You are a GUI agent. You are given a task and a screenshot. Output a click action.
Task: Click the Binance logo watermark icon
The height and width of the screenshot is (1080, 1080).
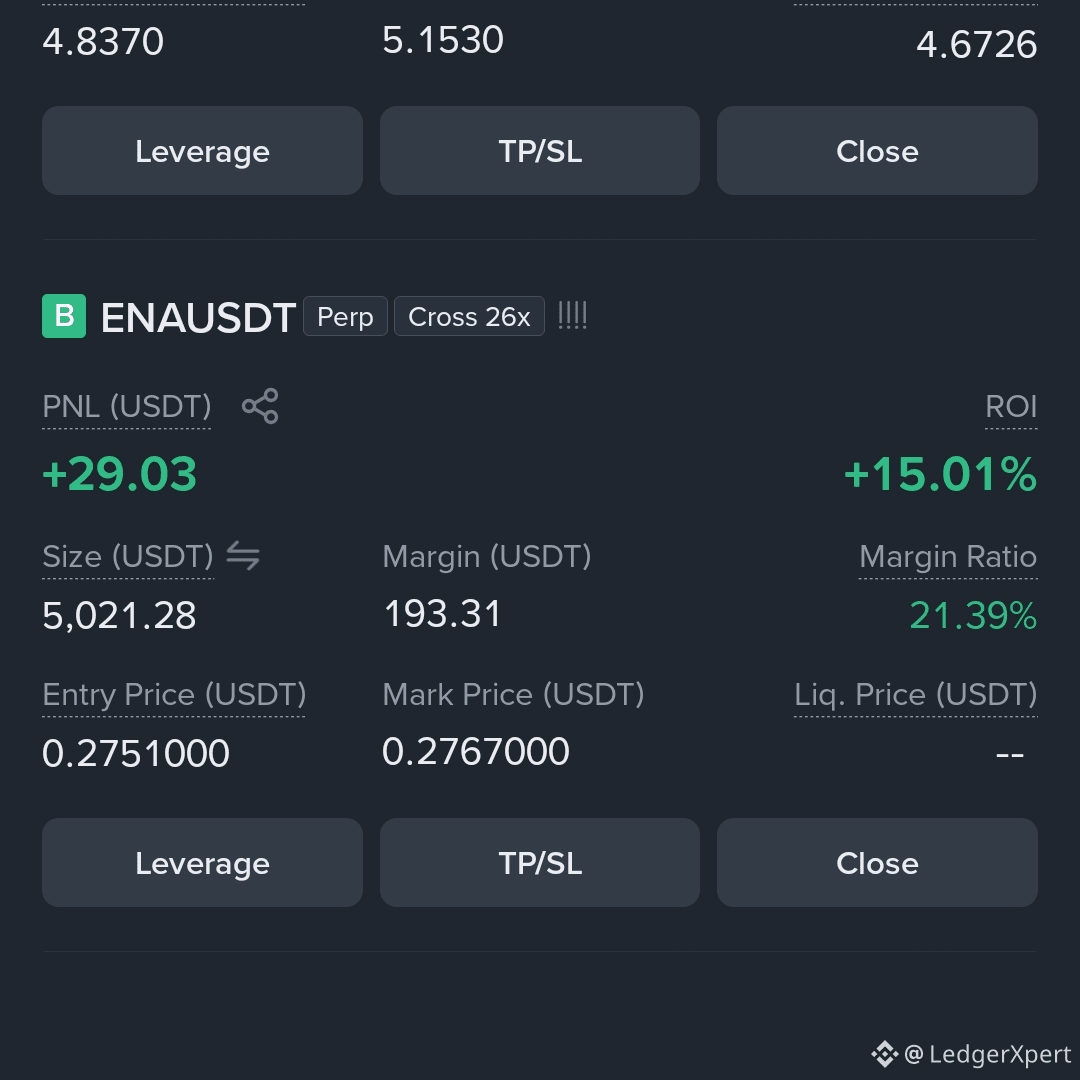click(884, 1054)
